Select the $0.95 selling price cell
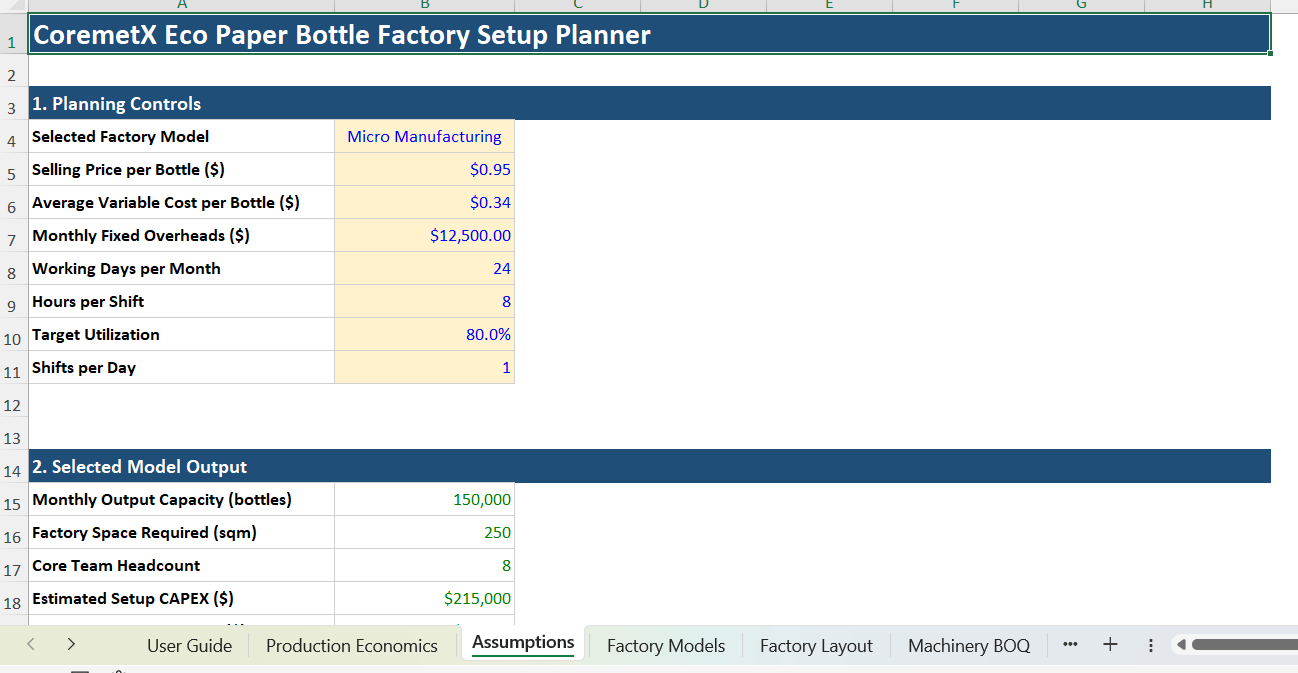The width and height of the screenshot is (1298, 673). (424, 169)
